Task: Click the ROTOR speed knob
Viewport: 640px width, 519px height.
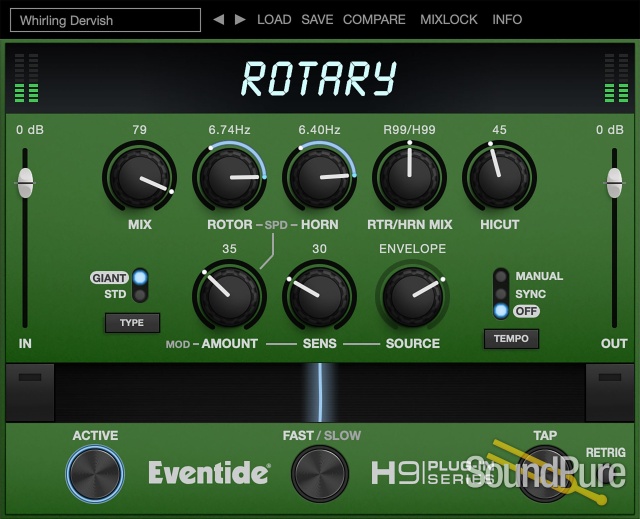Action: (x=230, y=177)
